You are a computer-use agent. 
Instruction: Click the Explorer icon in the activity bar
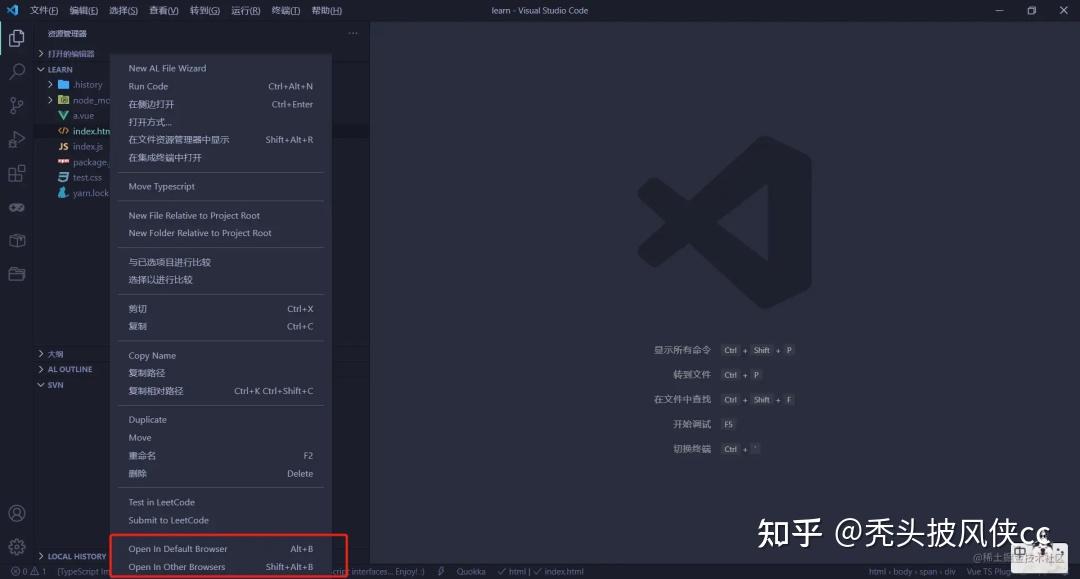tap(16, 38)
